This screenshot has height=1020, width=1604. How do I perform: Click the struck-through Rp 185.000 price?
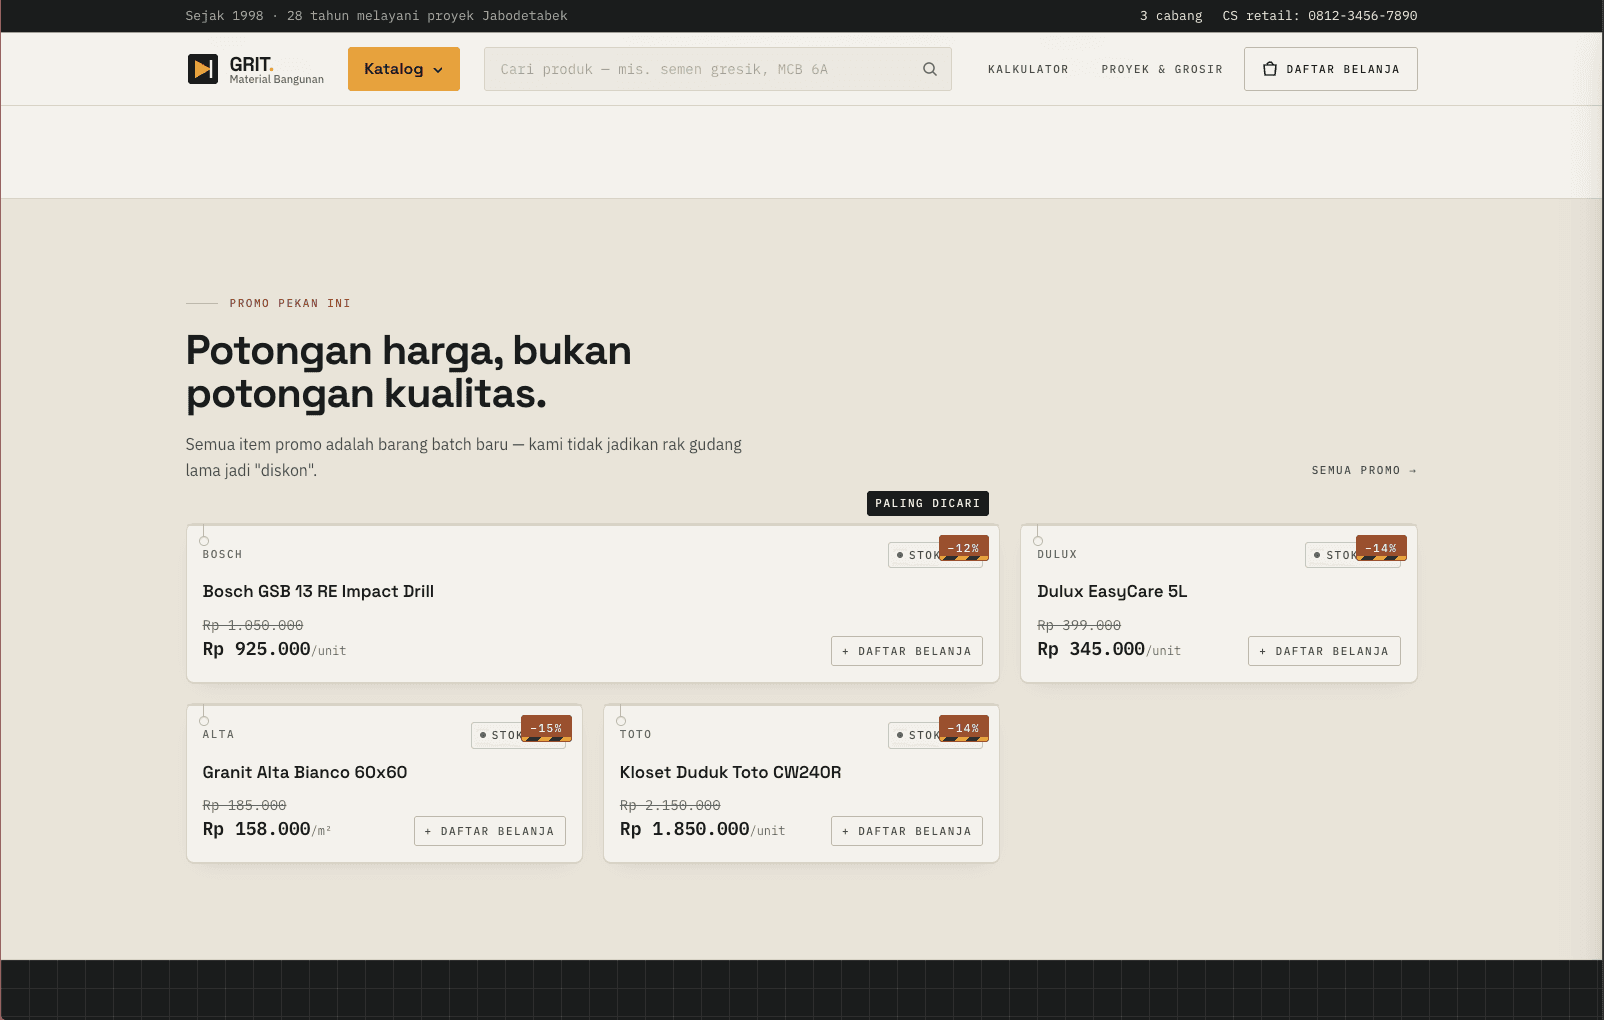click(245, 805)
